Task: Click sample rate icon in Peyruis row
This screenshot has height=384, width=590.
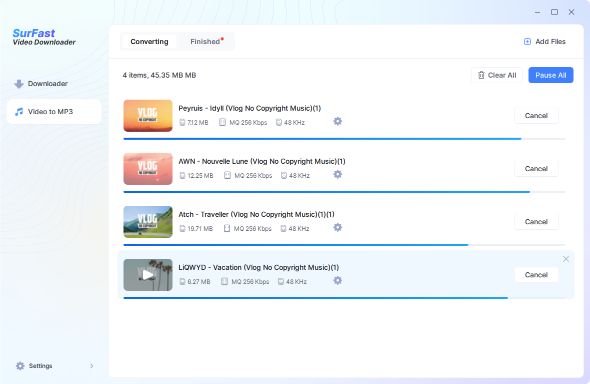Action: 279,123
